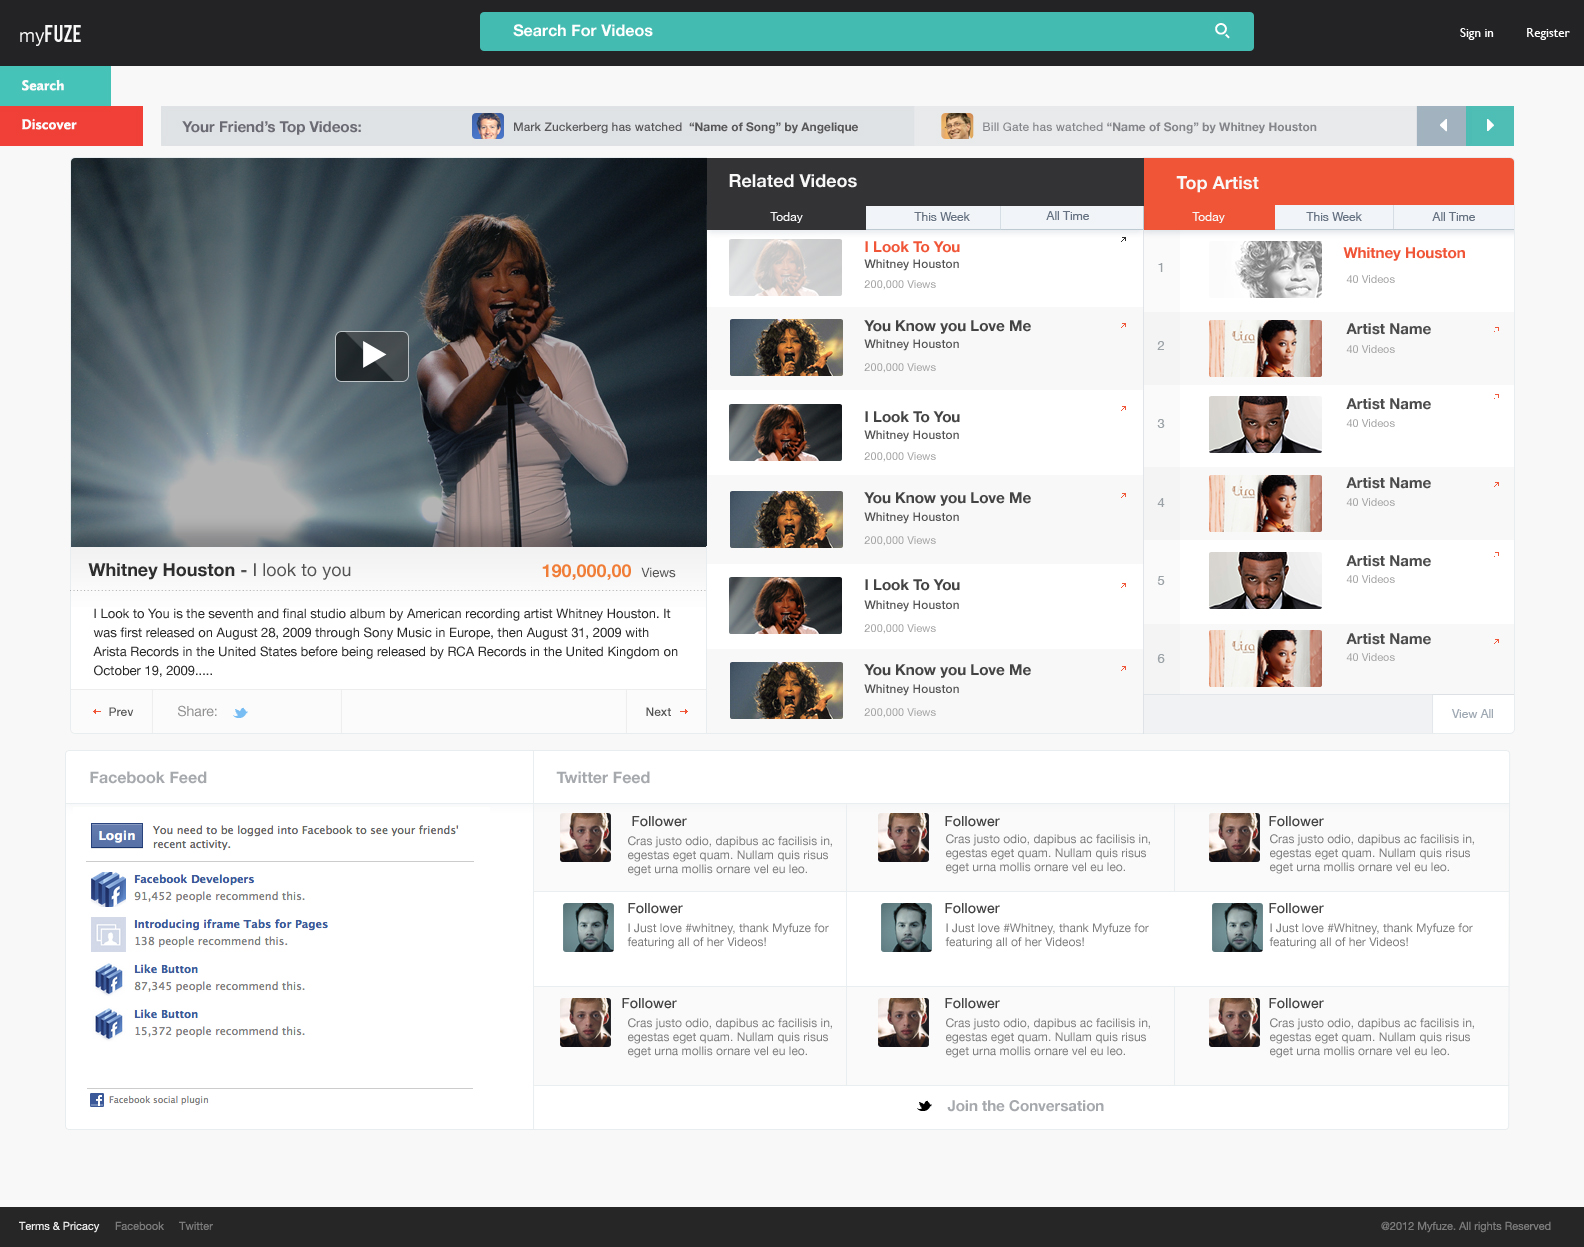
Task: Click the Facebook social plugin icon
Action: 97,1100
